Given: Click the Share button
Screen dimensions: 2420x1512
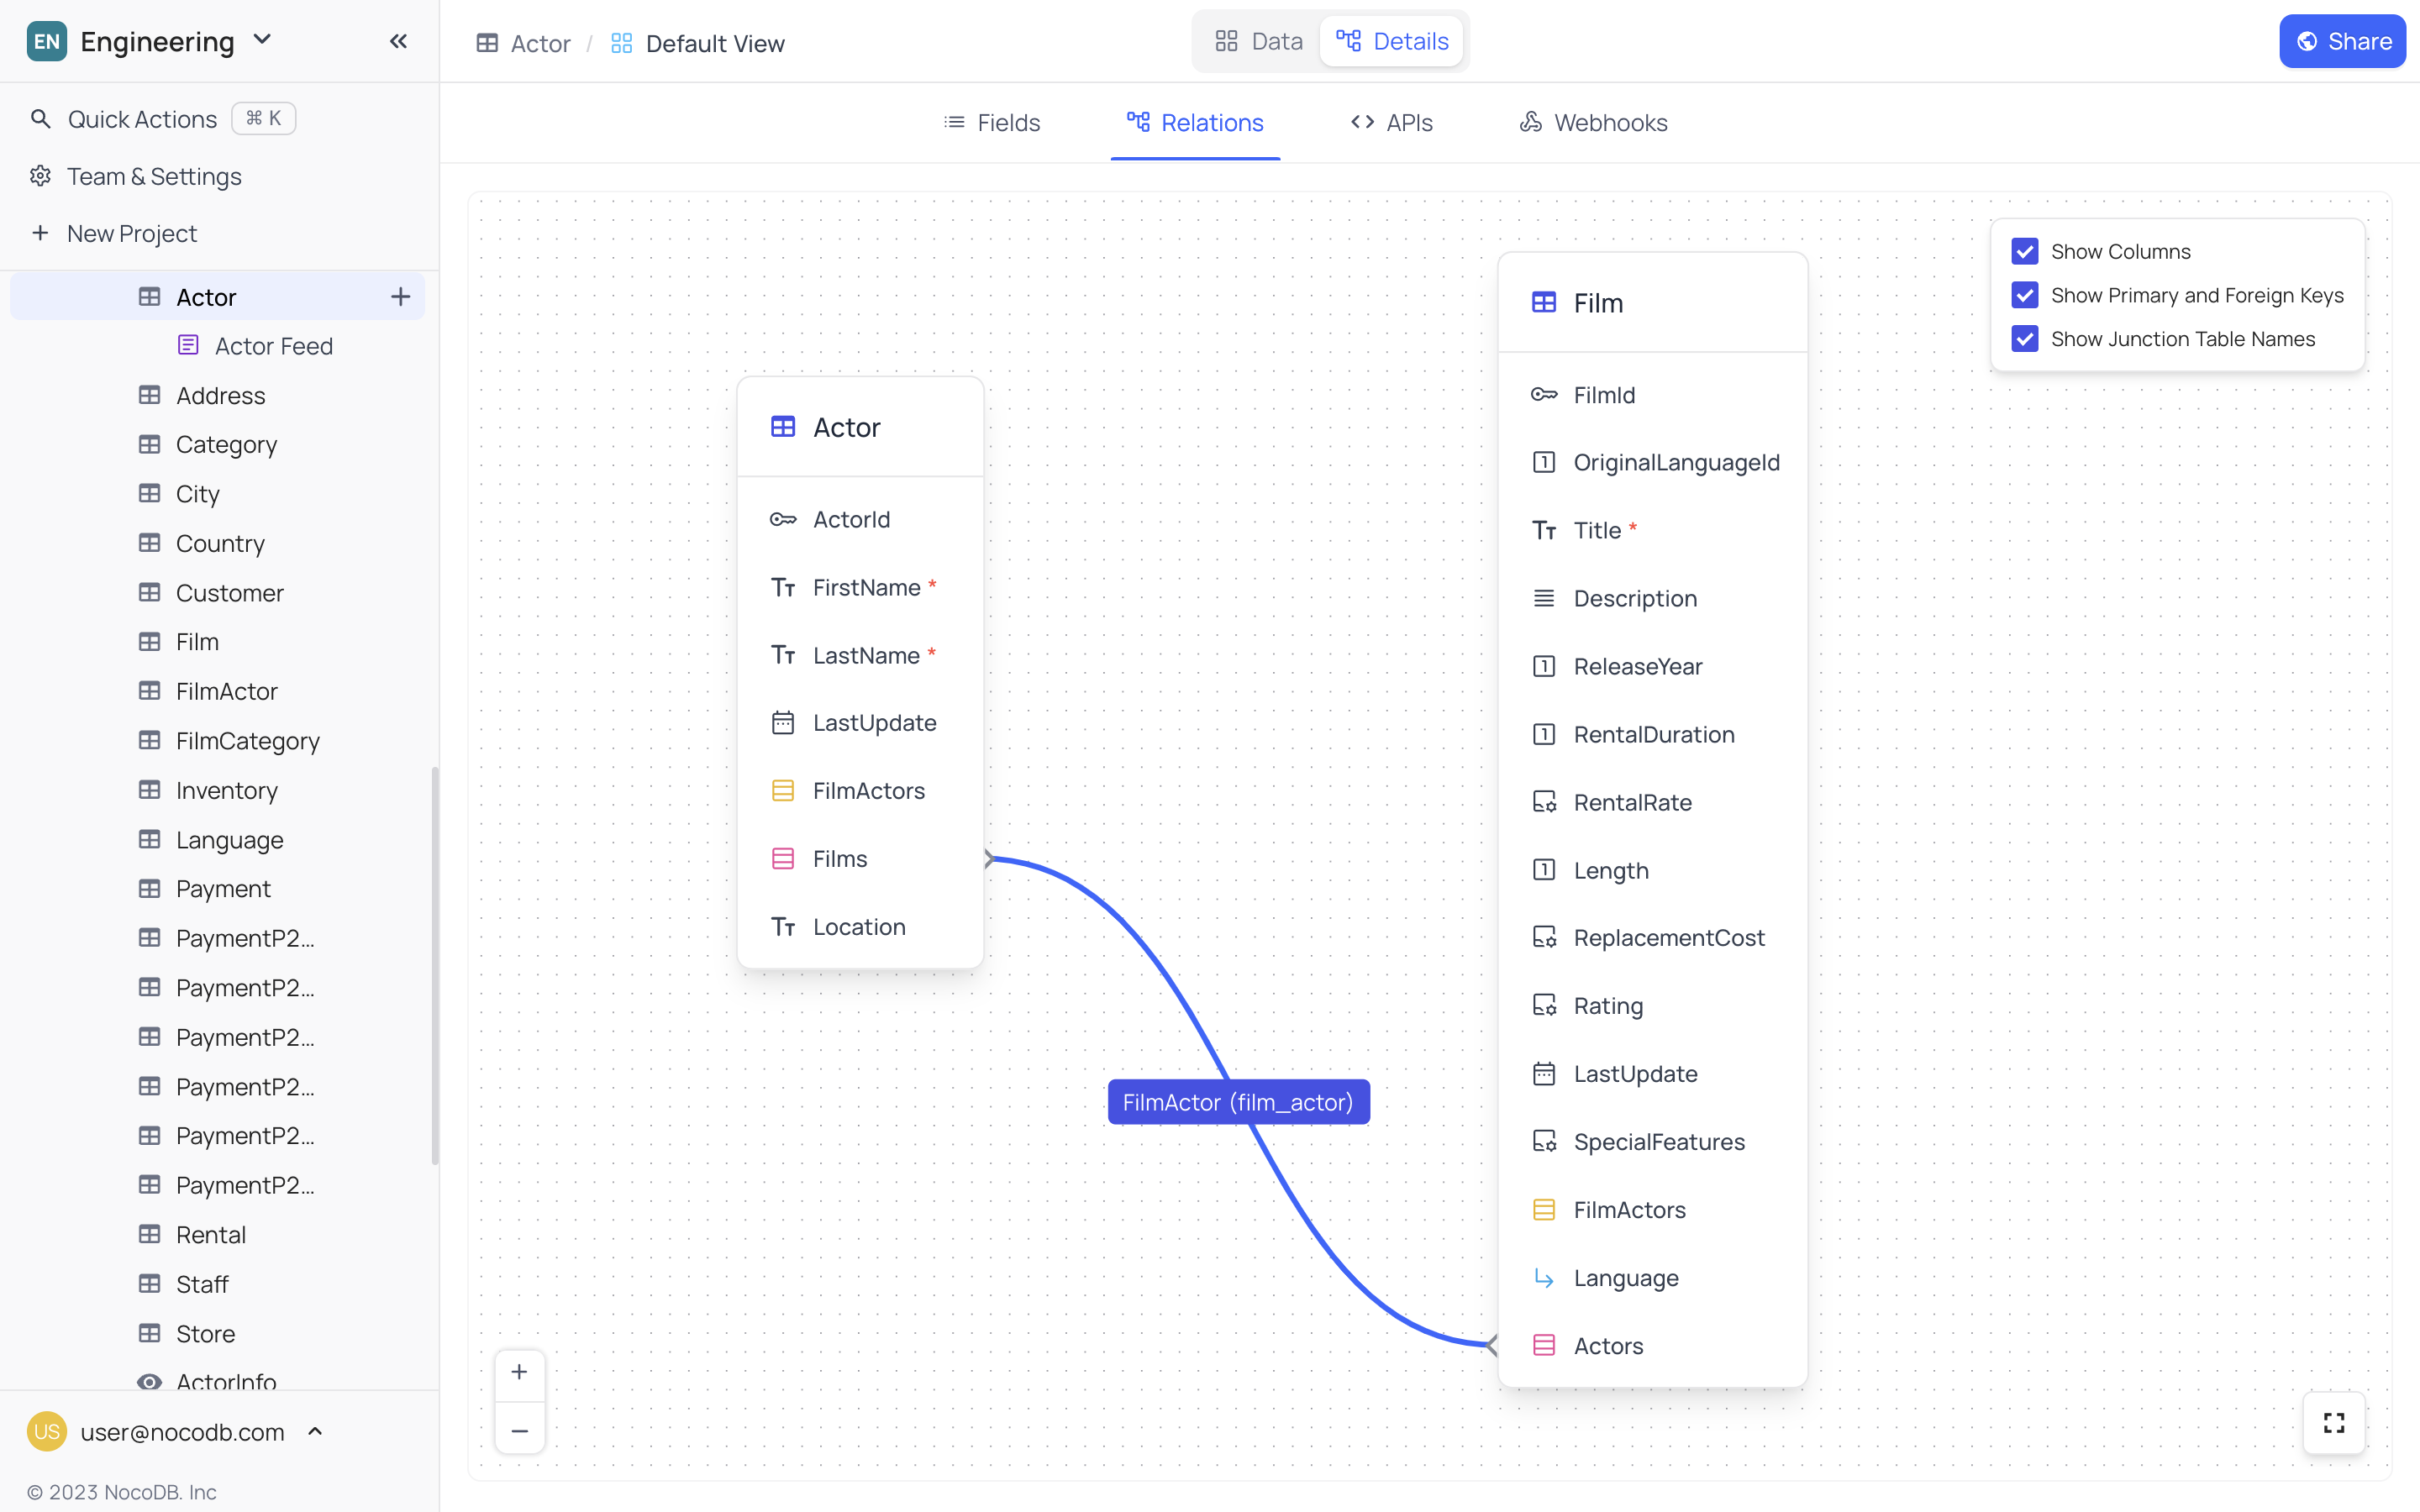Looking at the screenshot, I should [2341, 41].
